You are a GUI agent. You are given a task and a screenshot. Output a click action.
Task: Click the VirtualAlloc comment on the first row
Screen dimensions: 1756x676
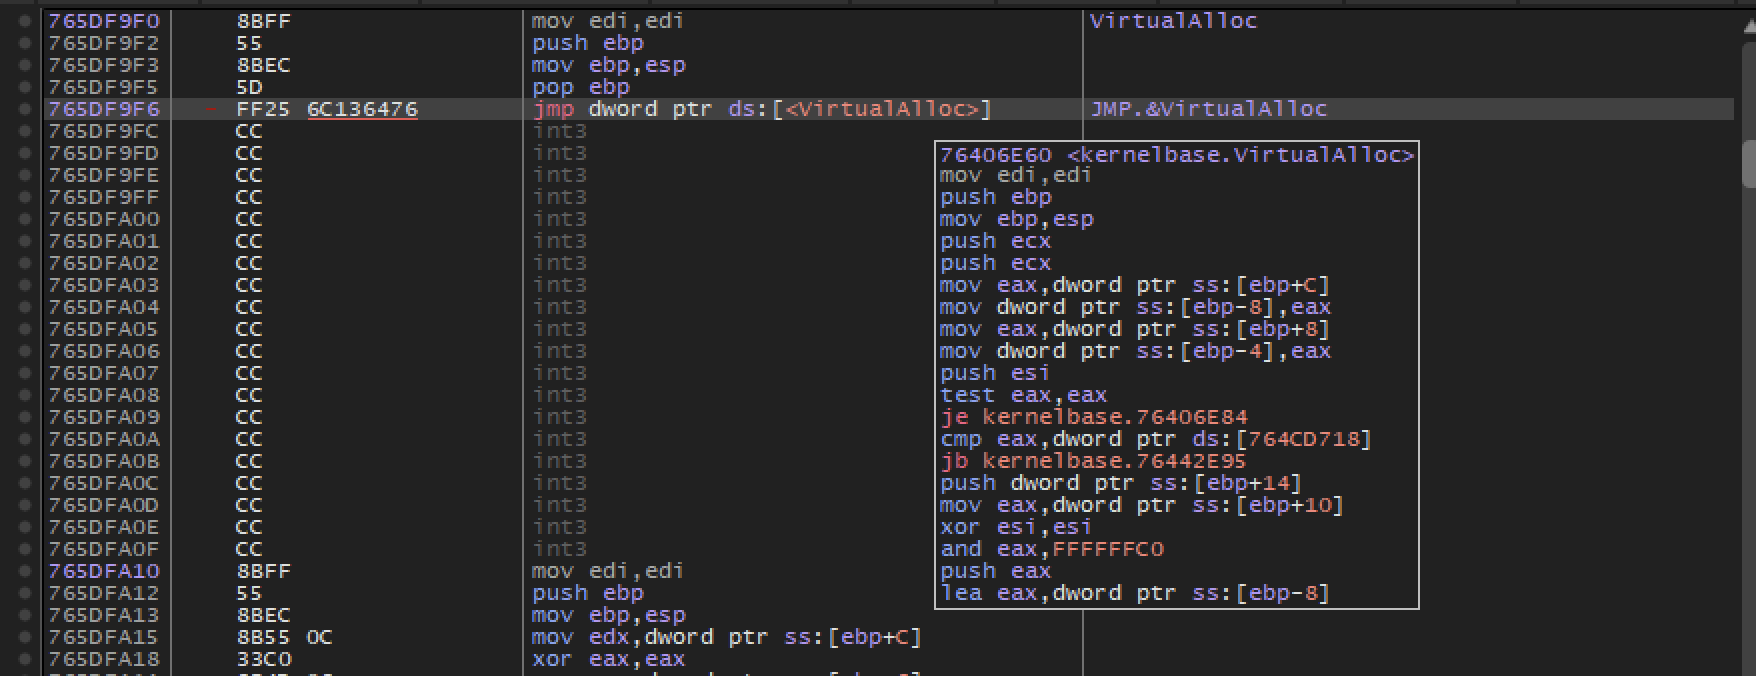pos(1173,21)
